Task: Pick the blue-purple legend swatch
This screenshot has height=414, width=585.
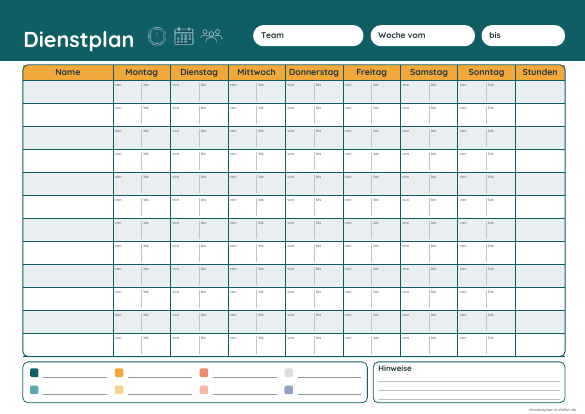Action: point(288,390)
